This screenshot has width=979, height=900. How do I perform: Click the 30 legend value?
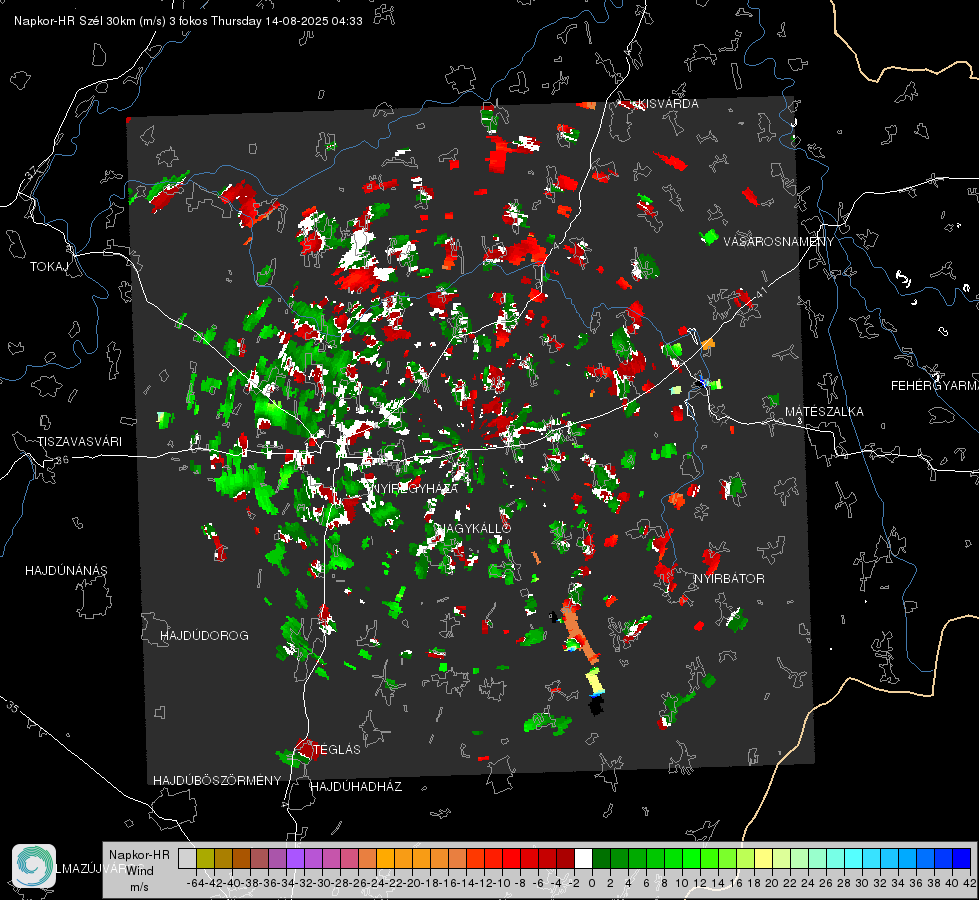click(862, 883)
